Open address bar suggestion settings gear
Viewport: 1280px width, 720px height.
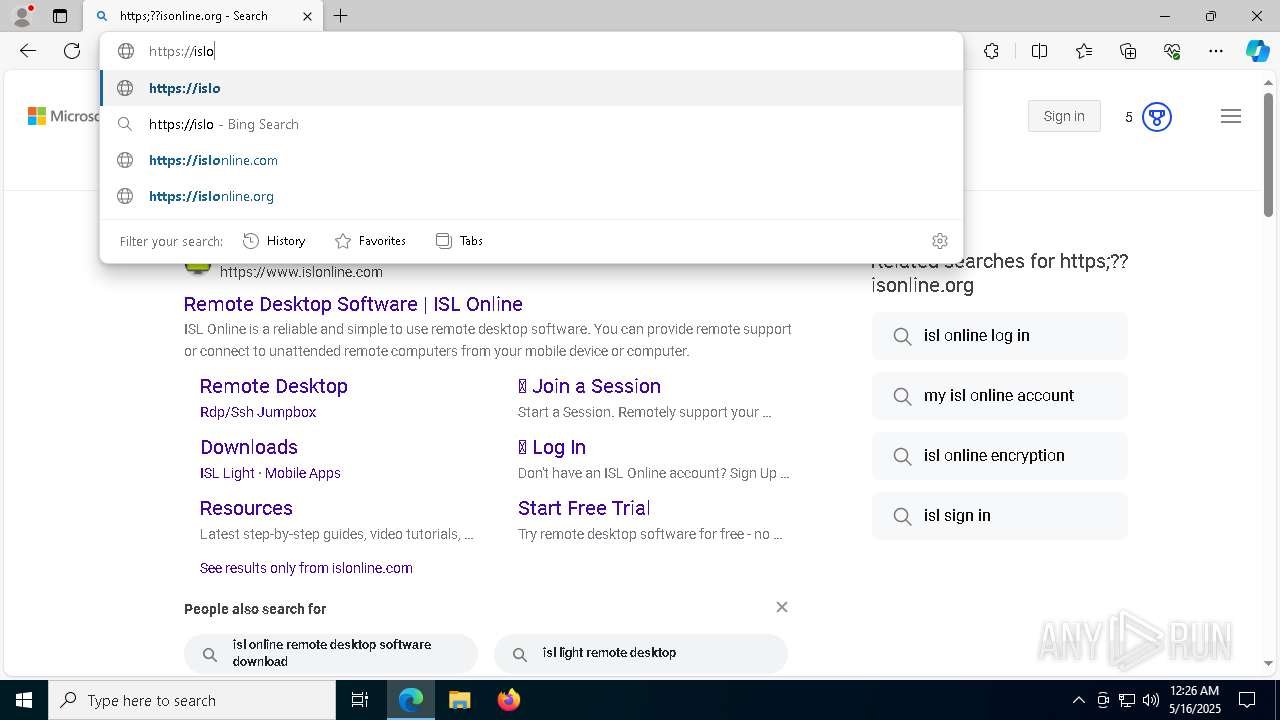(939, 241)
